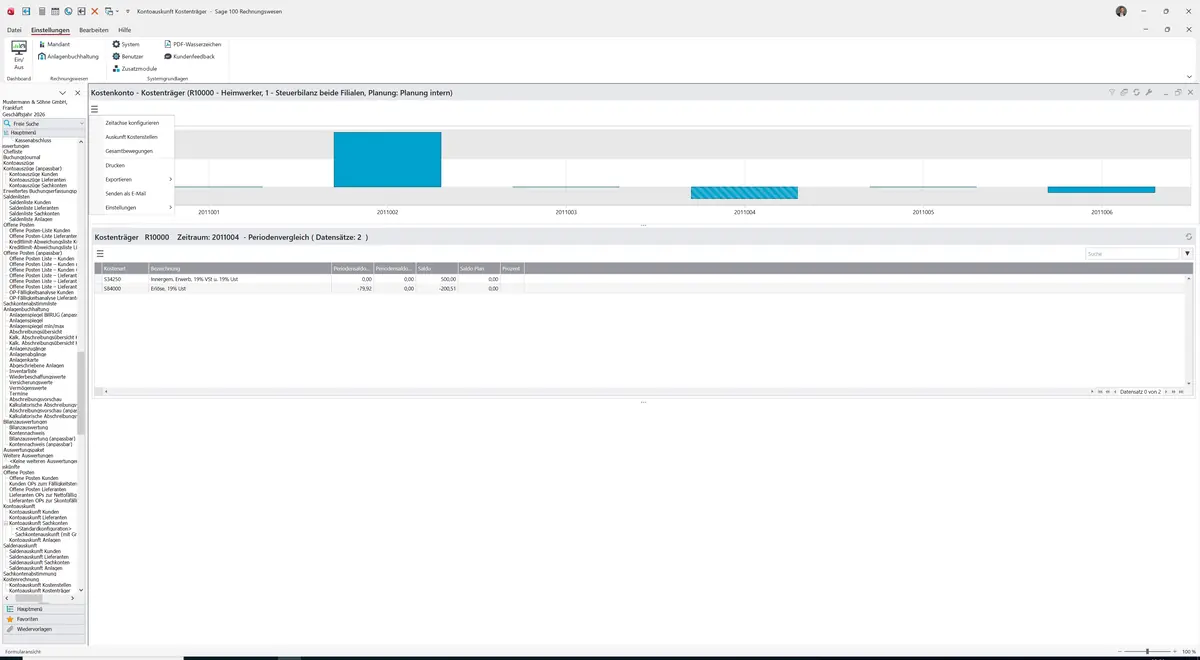
Task: Open Kundenfeedback from the ribbon
Action: 190,57
